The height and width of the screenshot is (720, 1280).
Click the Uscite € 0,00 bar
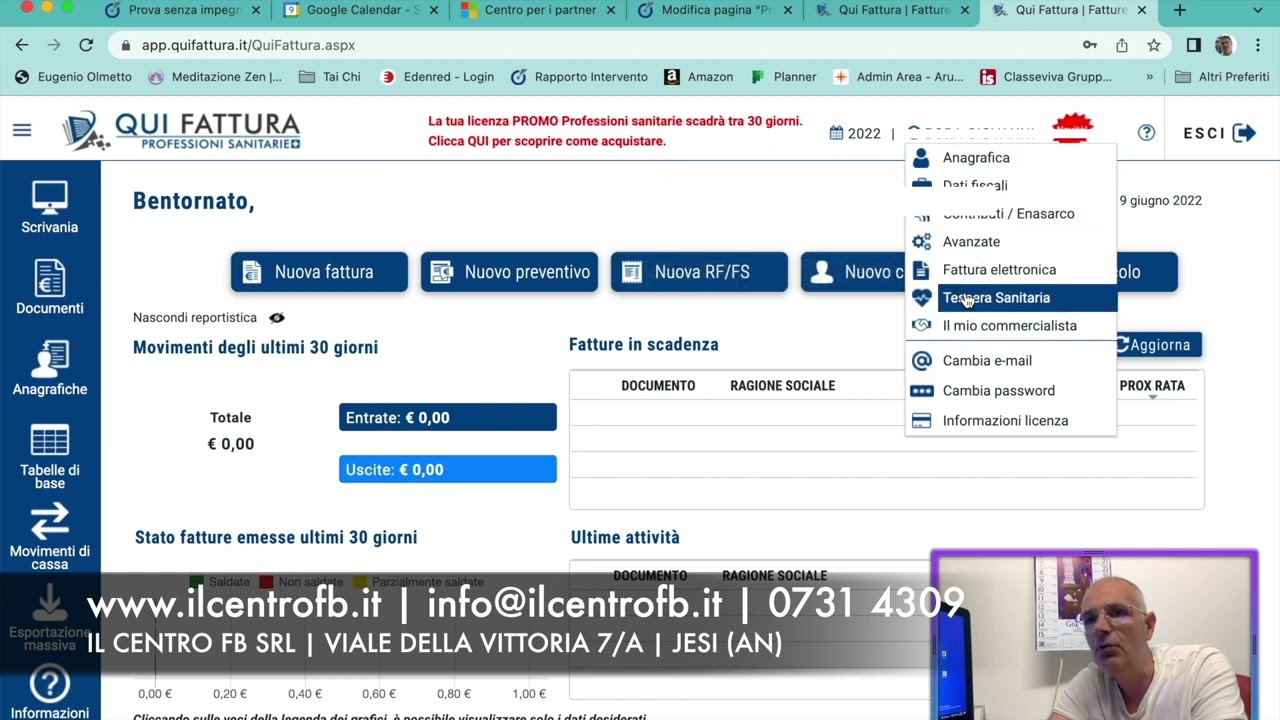(448, 470)
